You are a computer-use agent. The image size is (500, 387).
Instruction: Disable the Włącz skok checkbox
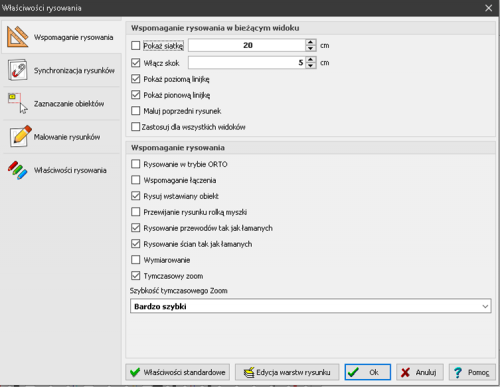tap(135, 63)
